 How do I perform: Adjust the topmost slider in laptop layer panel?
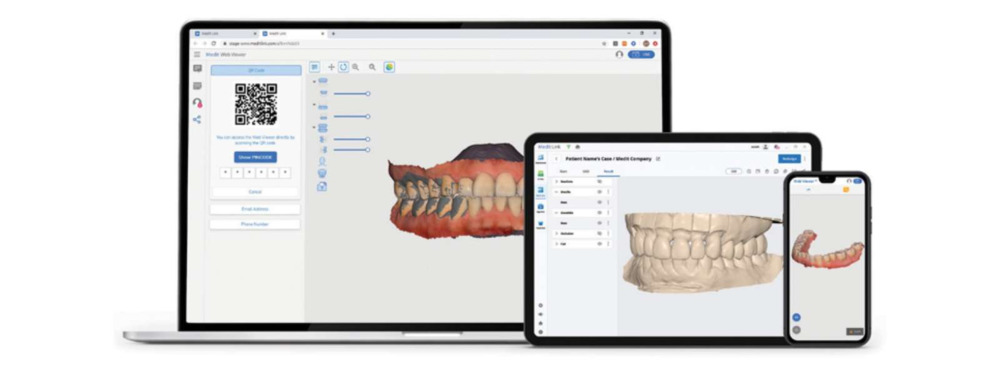click(351, 94)
